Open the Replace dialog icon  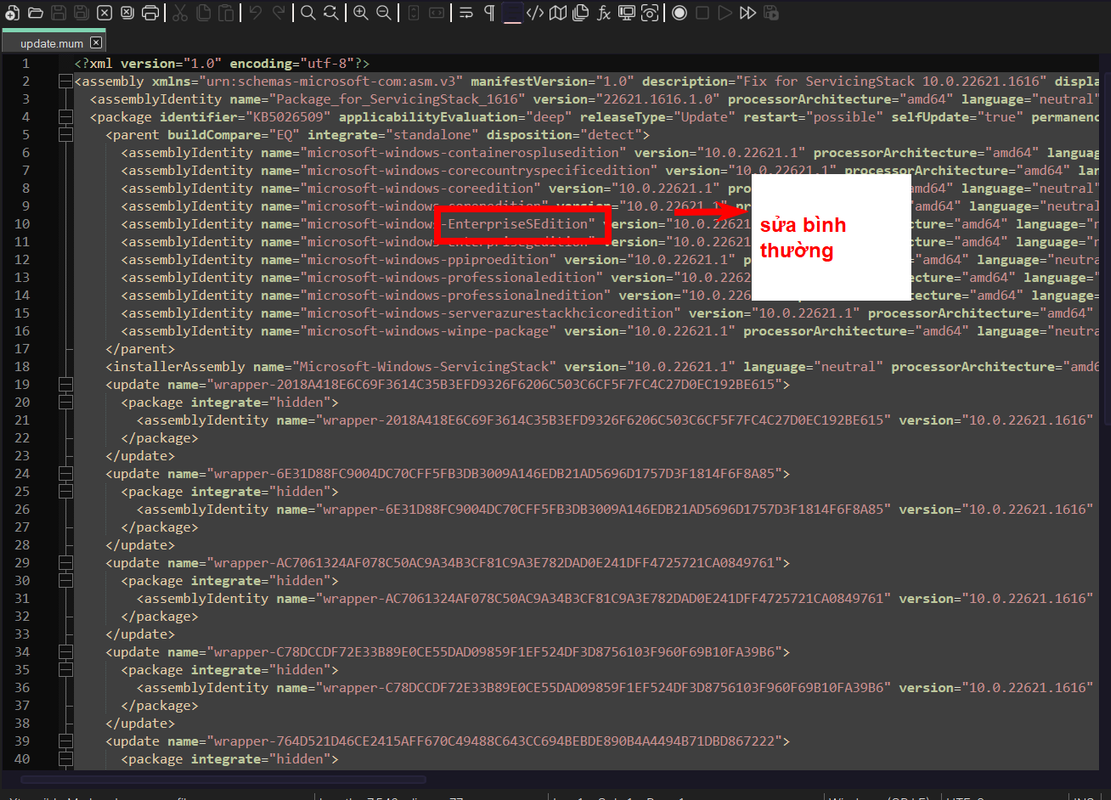331,13
